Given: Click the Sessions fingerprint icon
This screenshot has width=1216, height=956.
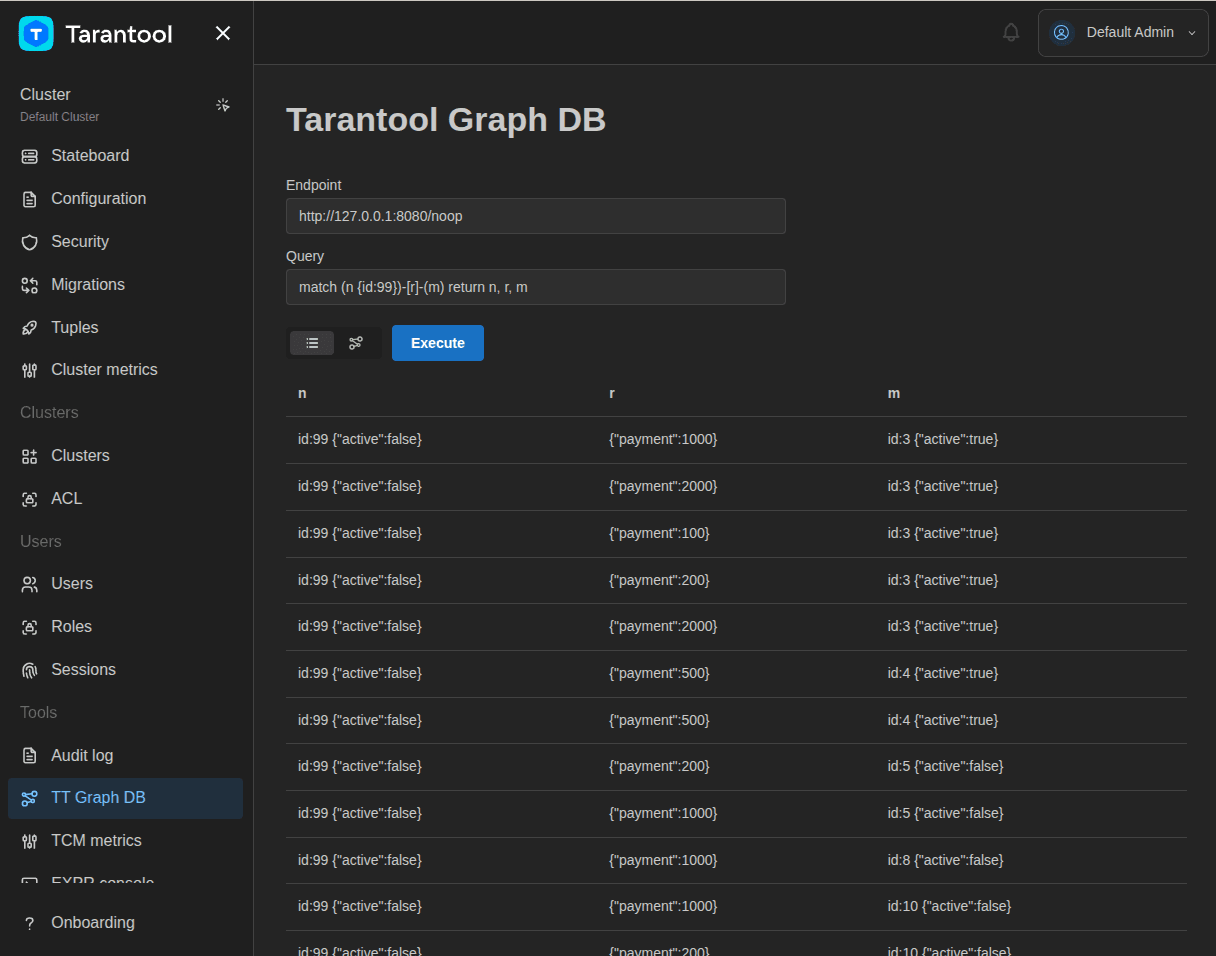Looking at the screenshot, I should 30,670.
